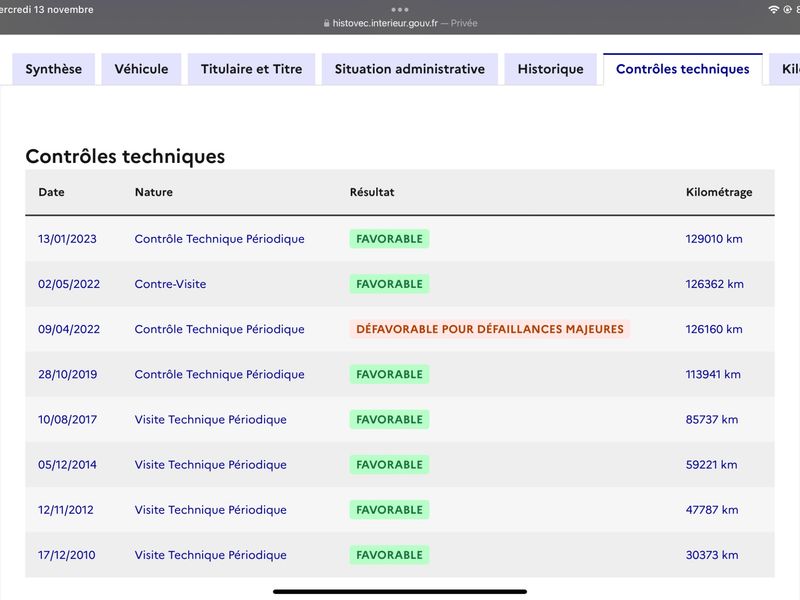
Task: Click the 59221 km mileage value
Action: 711,465
